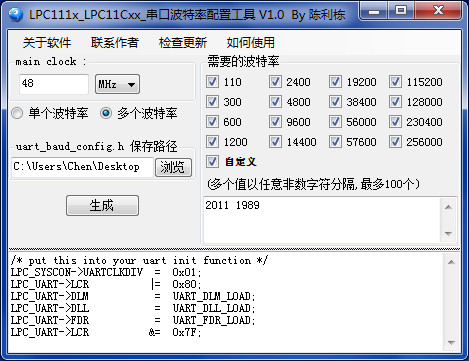Click the 生成 generate button

pos(102,205)
